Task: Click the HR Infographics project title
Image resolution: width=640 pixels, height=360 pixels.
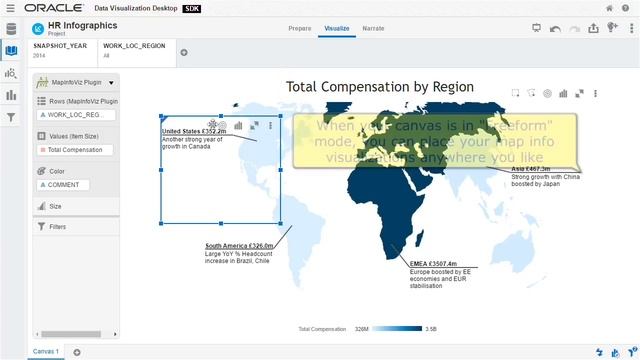Action: coord(82,25)
